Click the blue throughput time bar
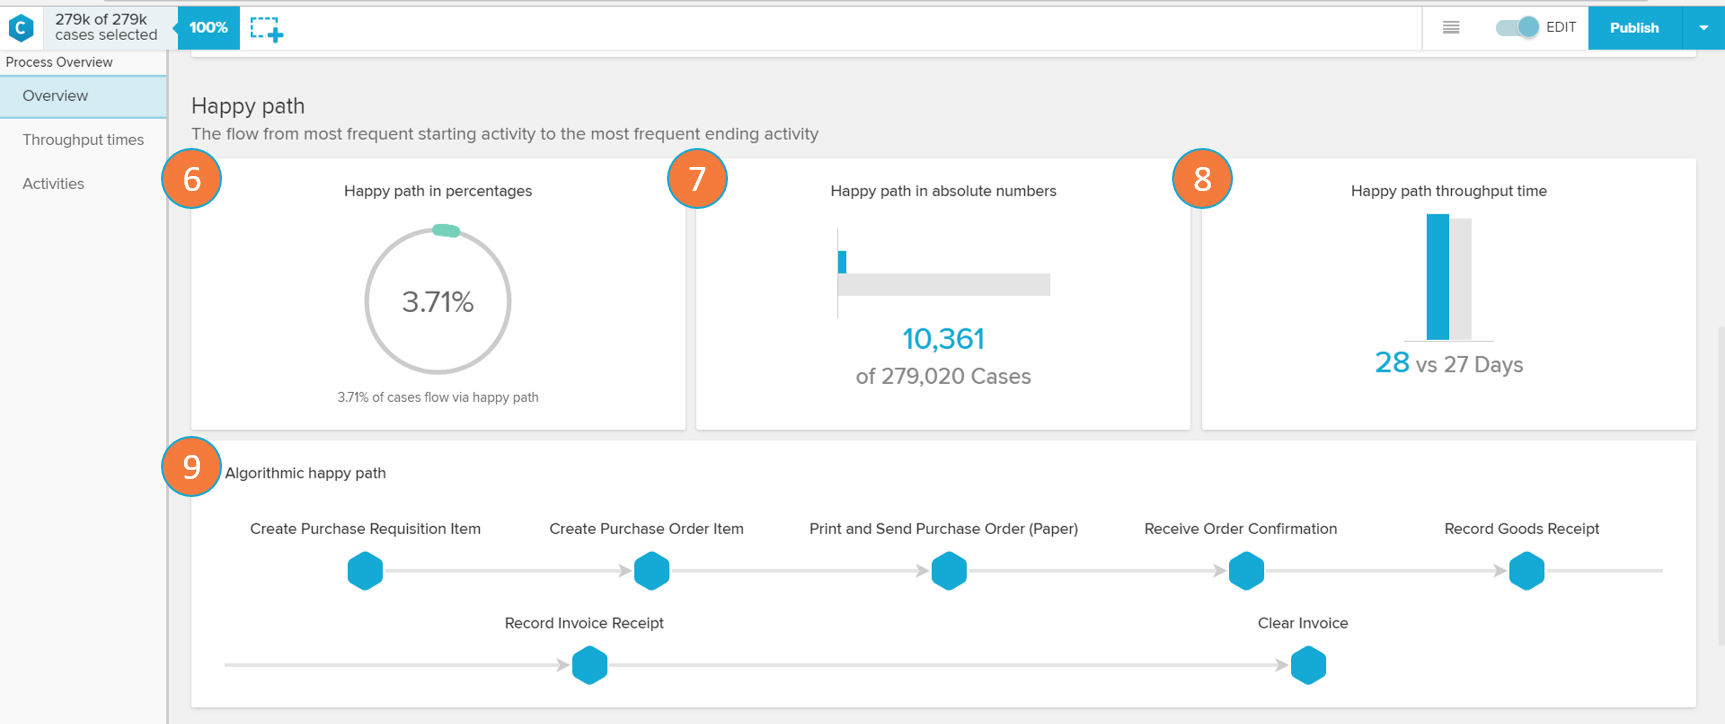This screenshot has height=724, width=1725. [1437, 277]
